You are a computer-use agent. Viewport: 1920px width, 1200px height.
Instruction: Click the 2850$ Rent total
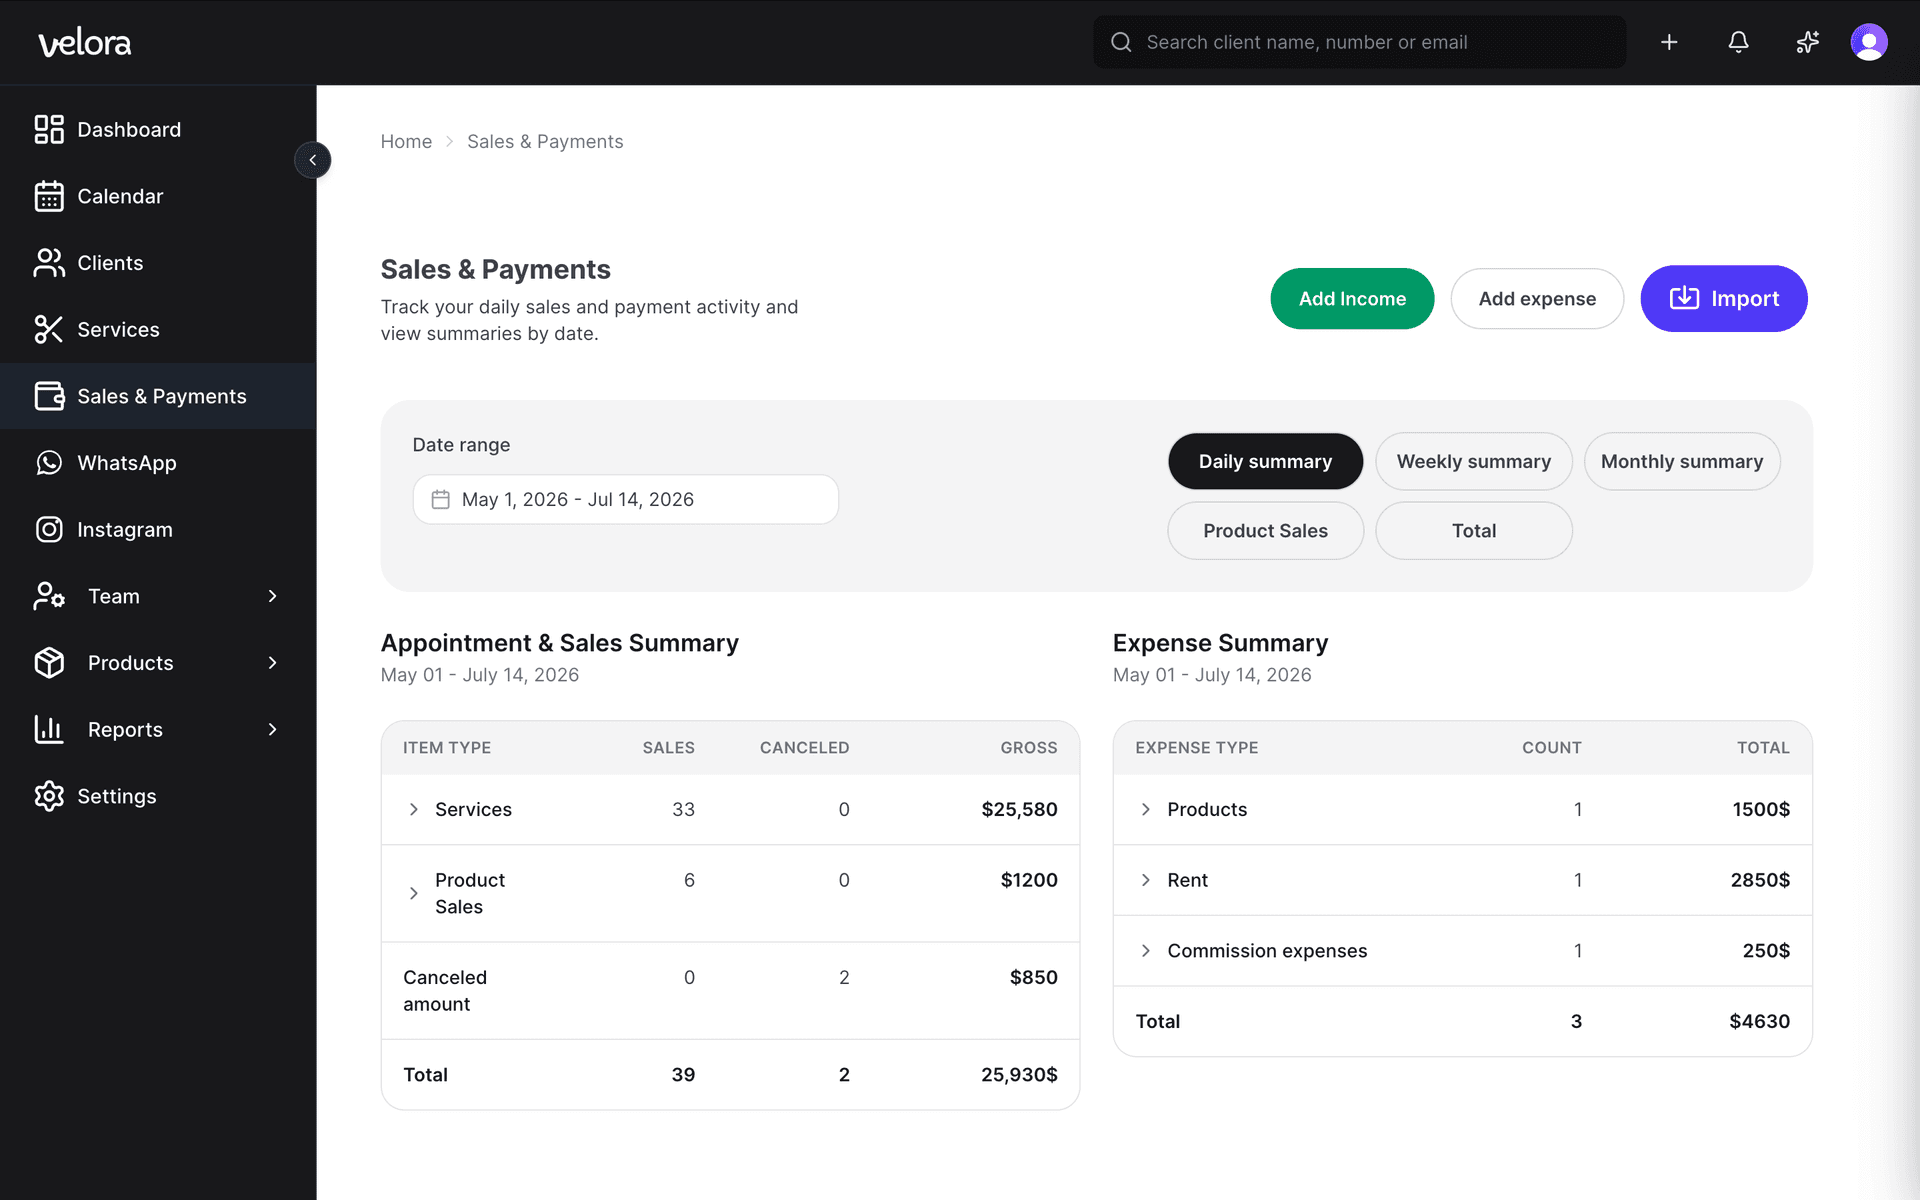(1760, 880)
